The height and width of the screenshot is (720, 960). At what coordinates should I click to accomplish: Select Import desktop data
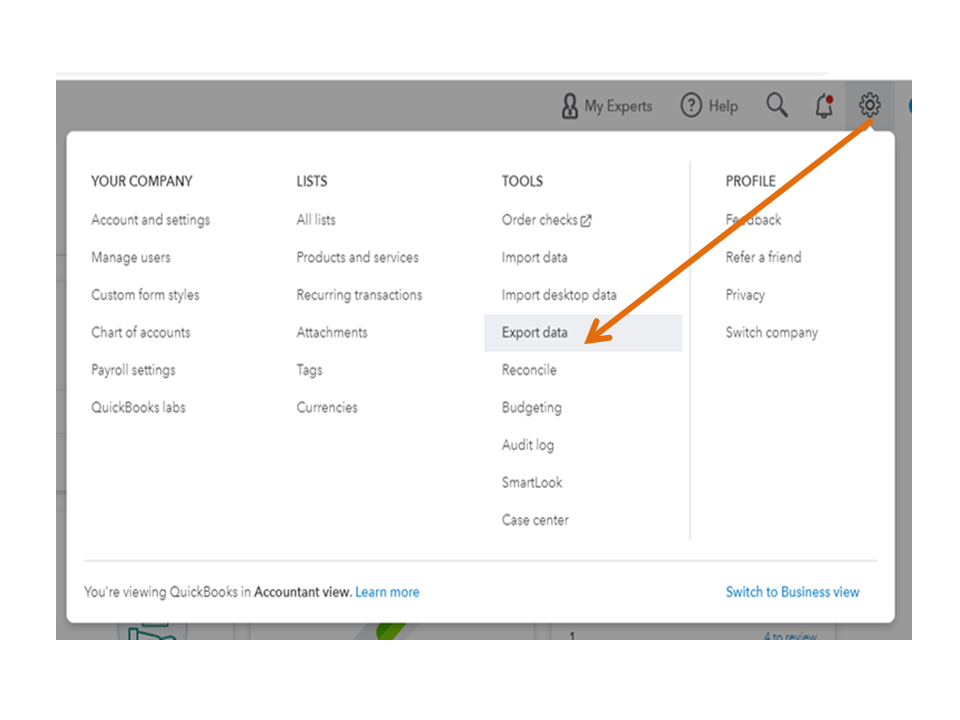[x=559, y=295]
